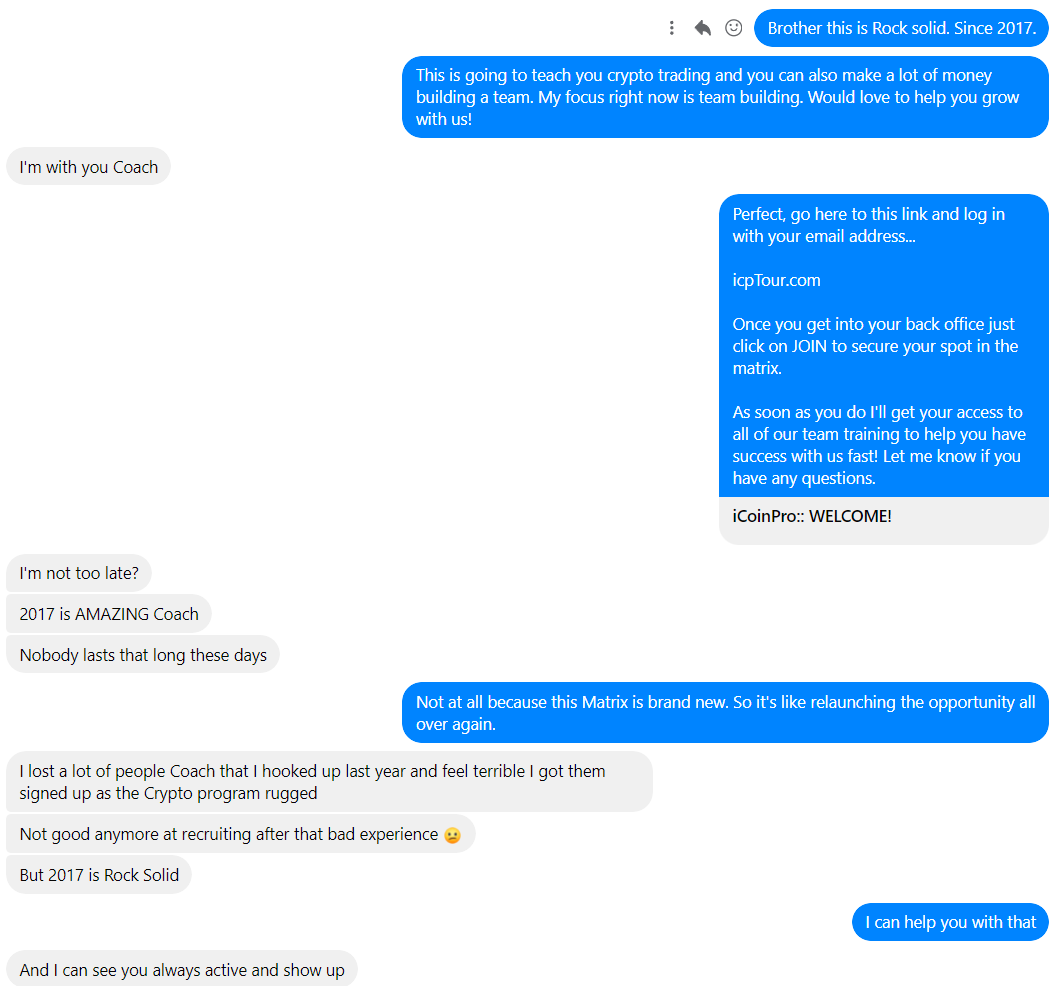This screenshot has height=986, width=1052.
Task: Click the sad face emoji in message
Action: click(453, 835)
